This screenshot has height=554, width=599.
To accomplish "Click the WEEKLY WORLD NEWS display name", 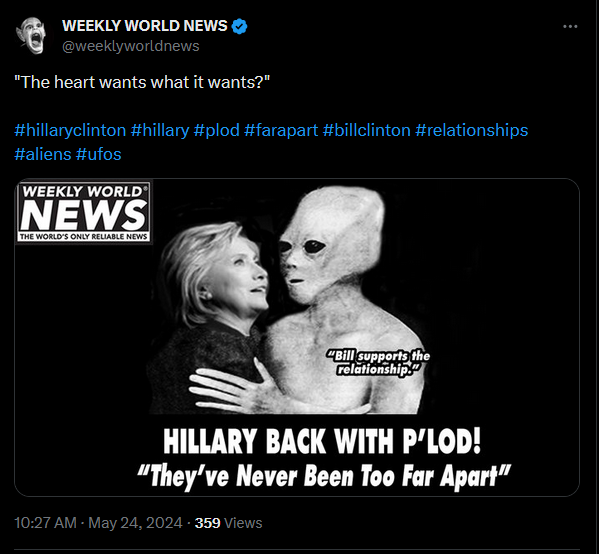I will pos(144,26).
